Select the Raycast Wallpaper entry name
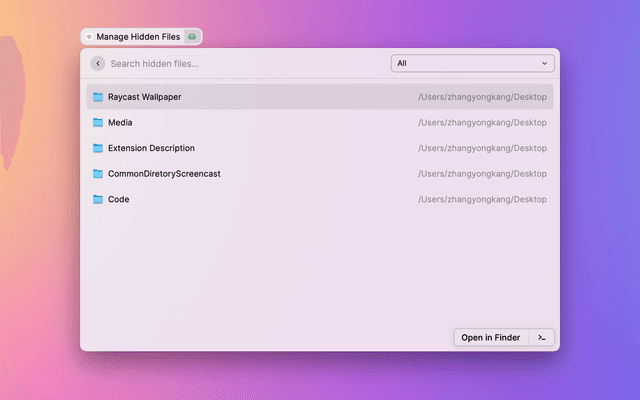640x400 pixels. click(144, 97)
